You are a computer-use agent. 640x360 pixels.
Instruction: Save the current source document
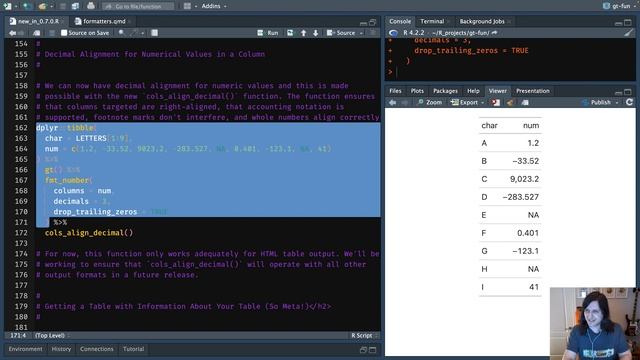click(x=51, y=33)
